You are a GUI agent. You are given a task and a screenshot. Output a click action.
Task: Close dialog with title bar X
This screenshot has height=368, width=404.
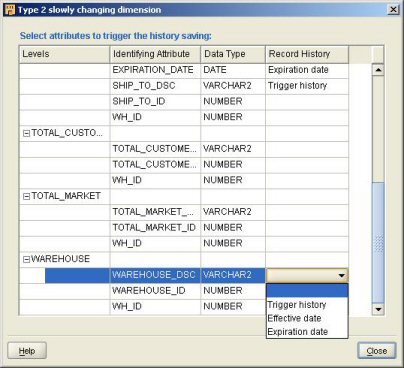tap(393, 9)
